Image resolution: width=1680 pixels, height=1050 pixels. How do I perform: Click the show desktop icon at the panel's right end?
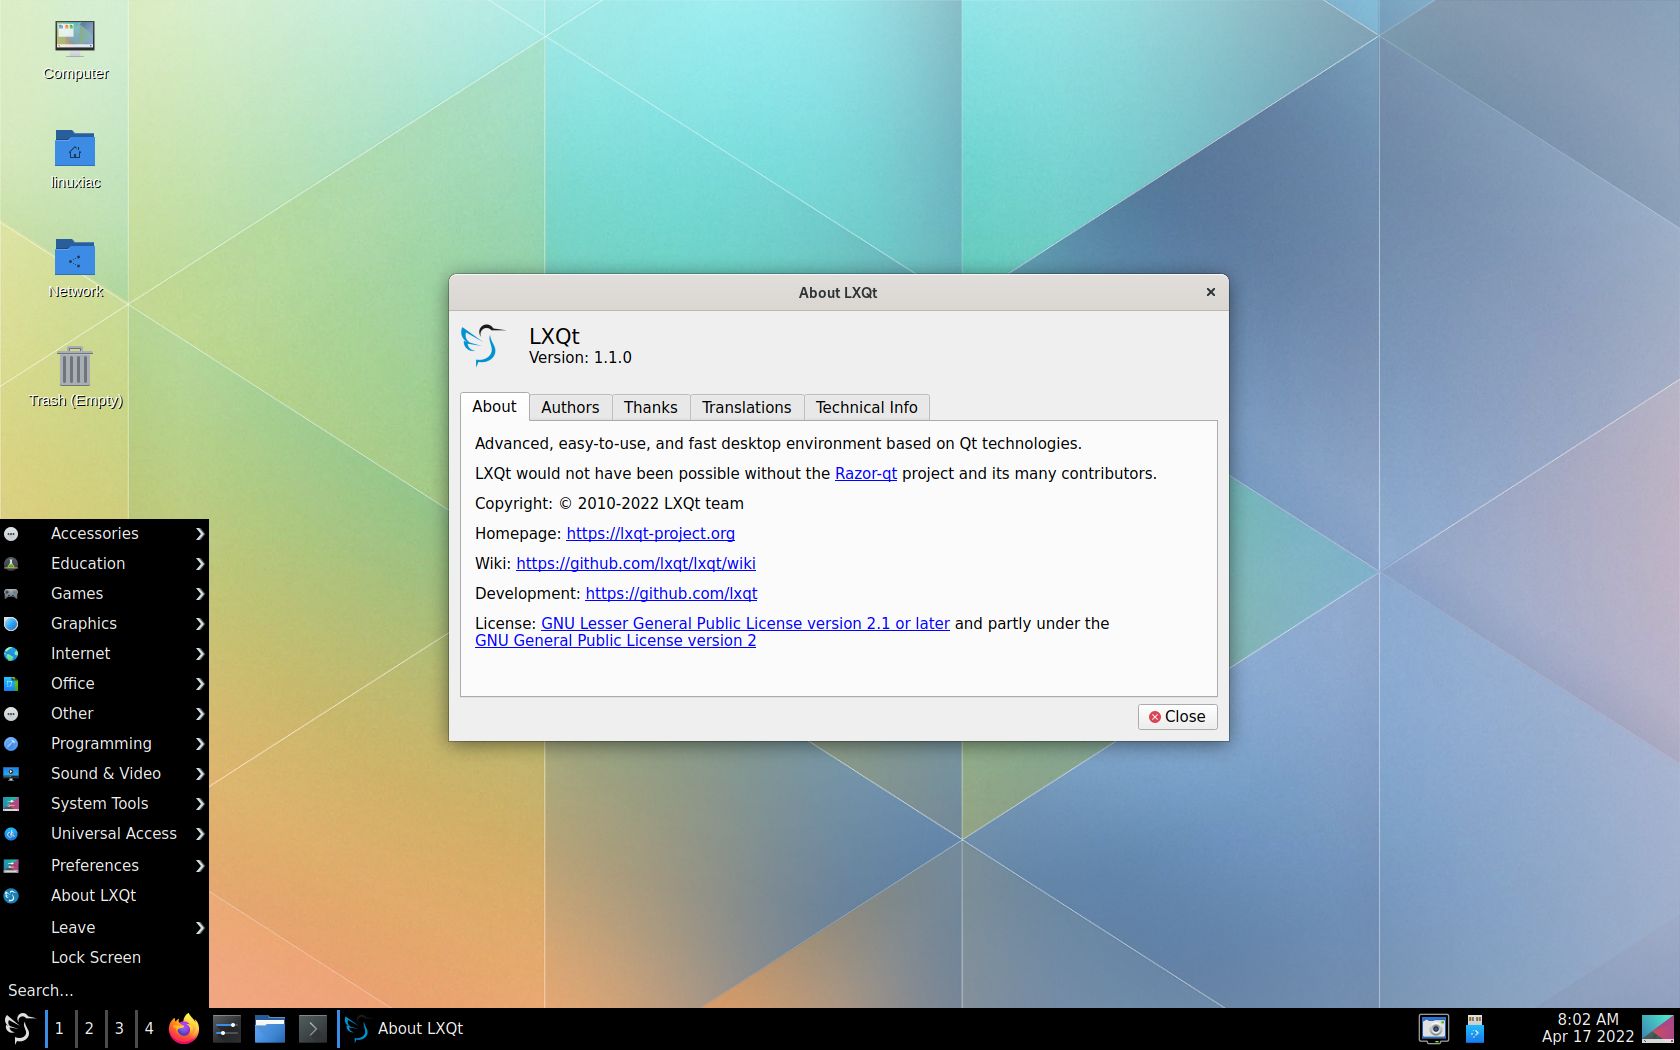point(1658,1028)
